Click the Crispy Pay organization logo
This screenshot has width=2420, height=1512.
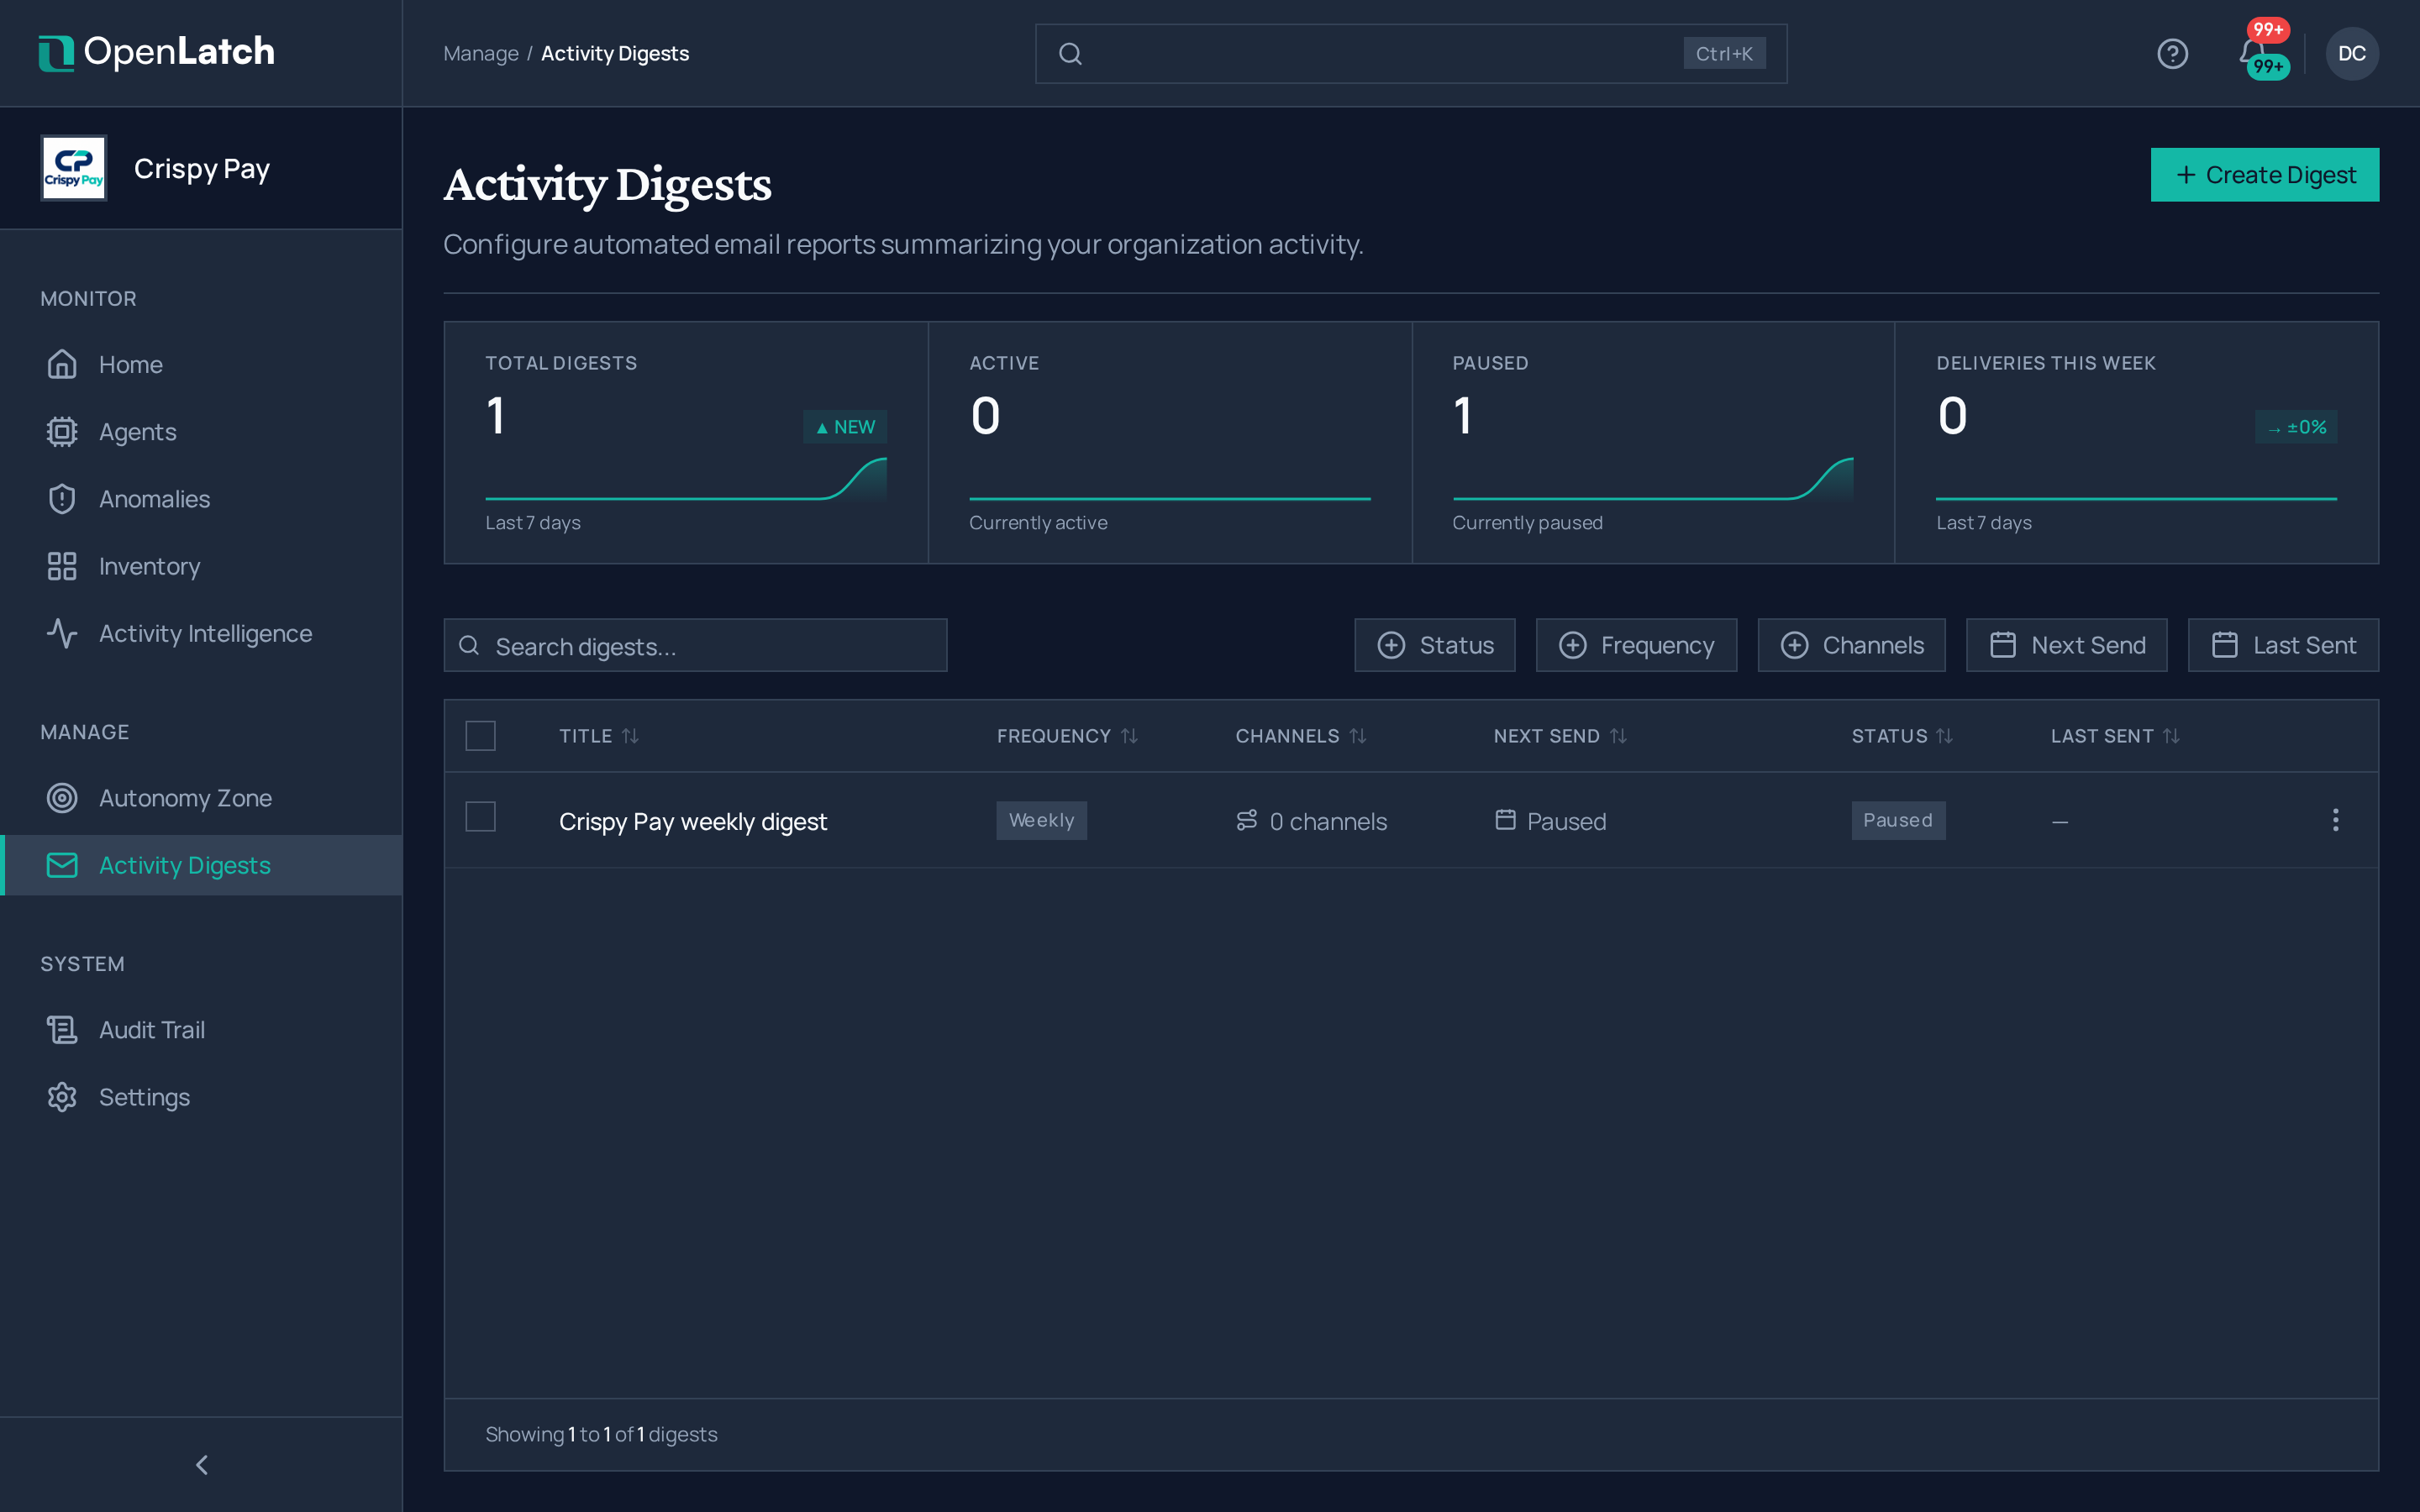coord(74,168)
